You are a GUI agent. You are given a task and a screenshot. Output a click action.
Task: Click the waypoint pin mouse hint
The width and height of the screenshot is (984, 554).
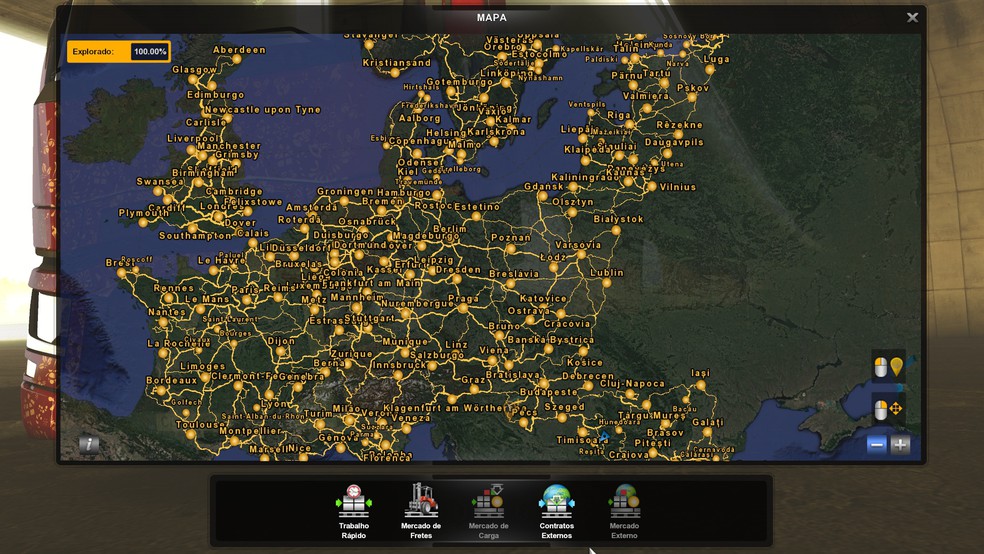(x=888, y=367)
